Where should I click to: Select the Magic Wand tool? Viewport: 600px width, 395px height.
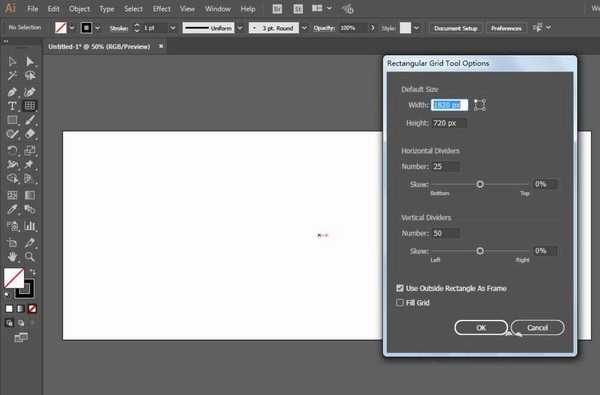[12, 76]
